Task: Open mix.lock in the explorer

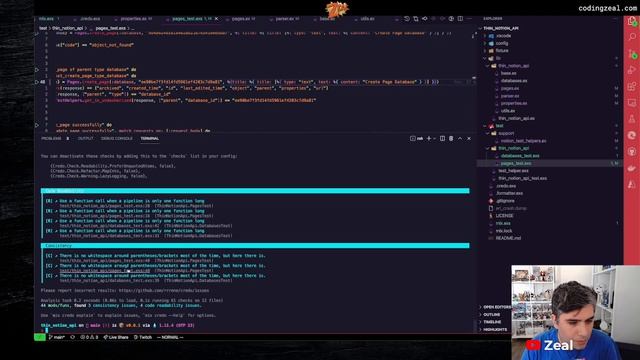Action: point(504,231)
